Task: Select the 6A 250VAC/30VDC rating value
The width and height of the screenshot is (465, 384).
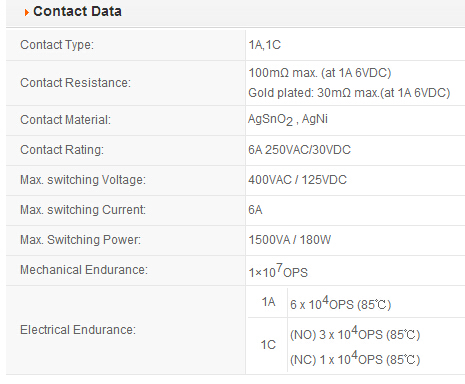Action: [x=299, y=150]
